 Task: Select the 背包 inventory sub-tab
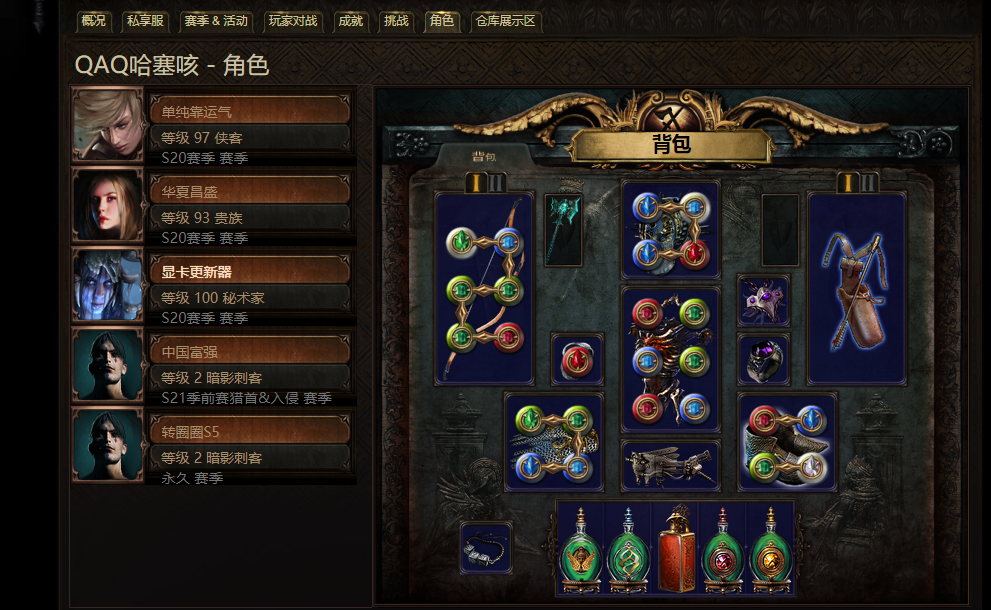483,156
